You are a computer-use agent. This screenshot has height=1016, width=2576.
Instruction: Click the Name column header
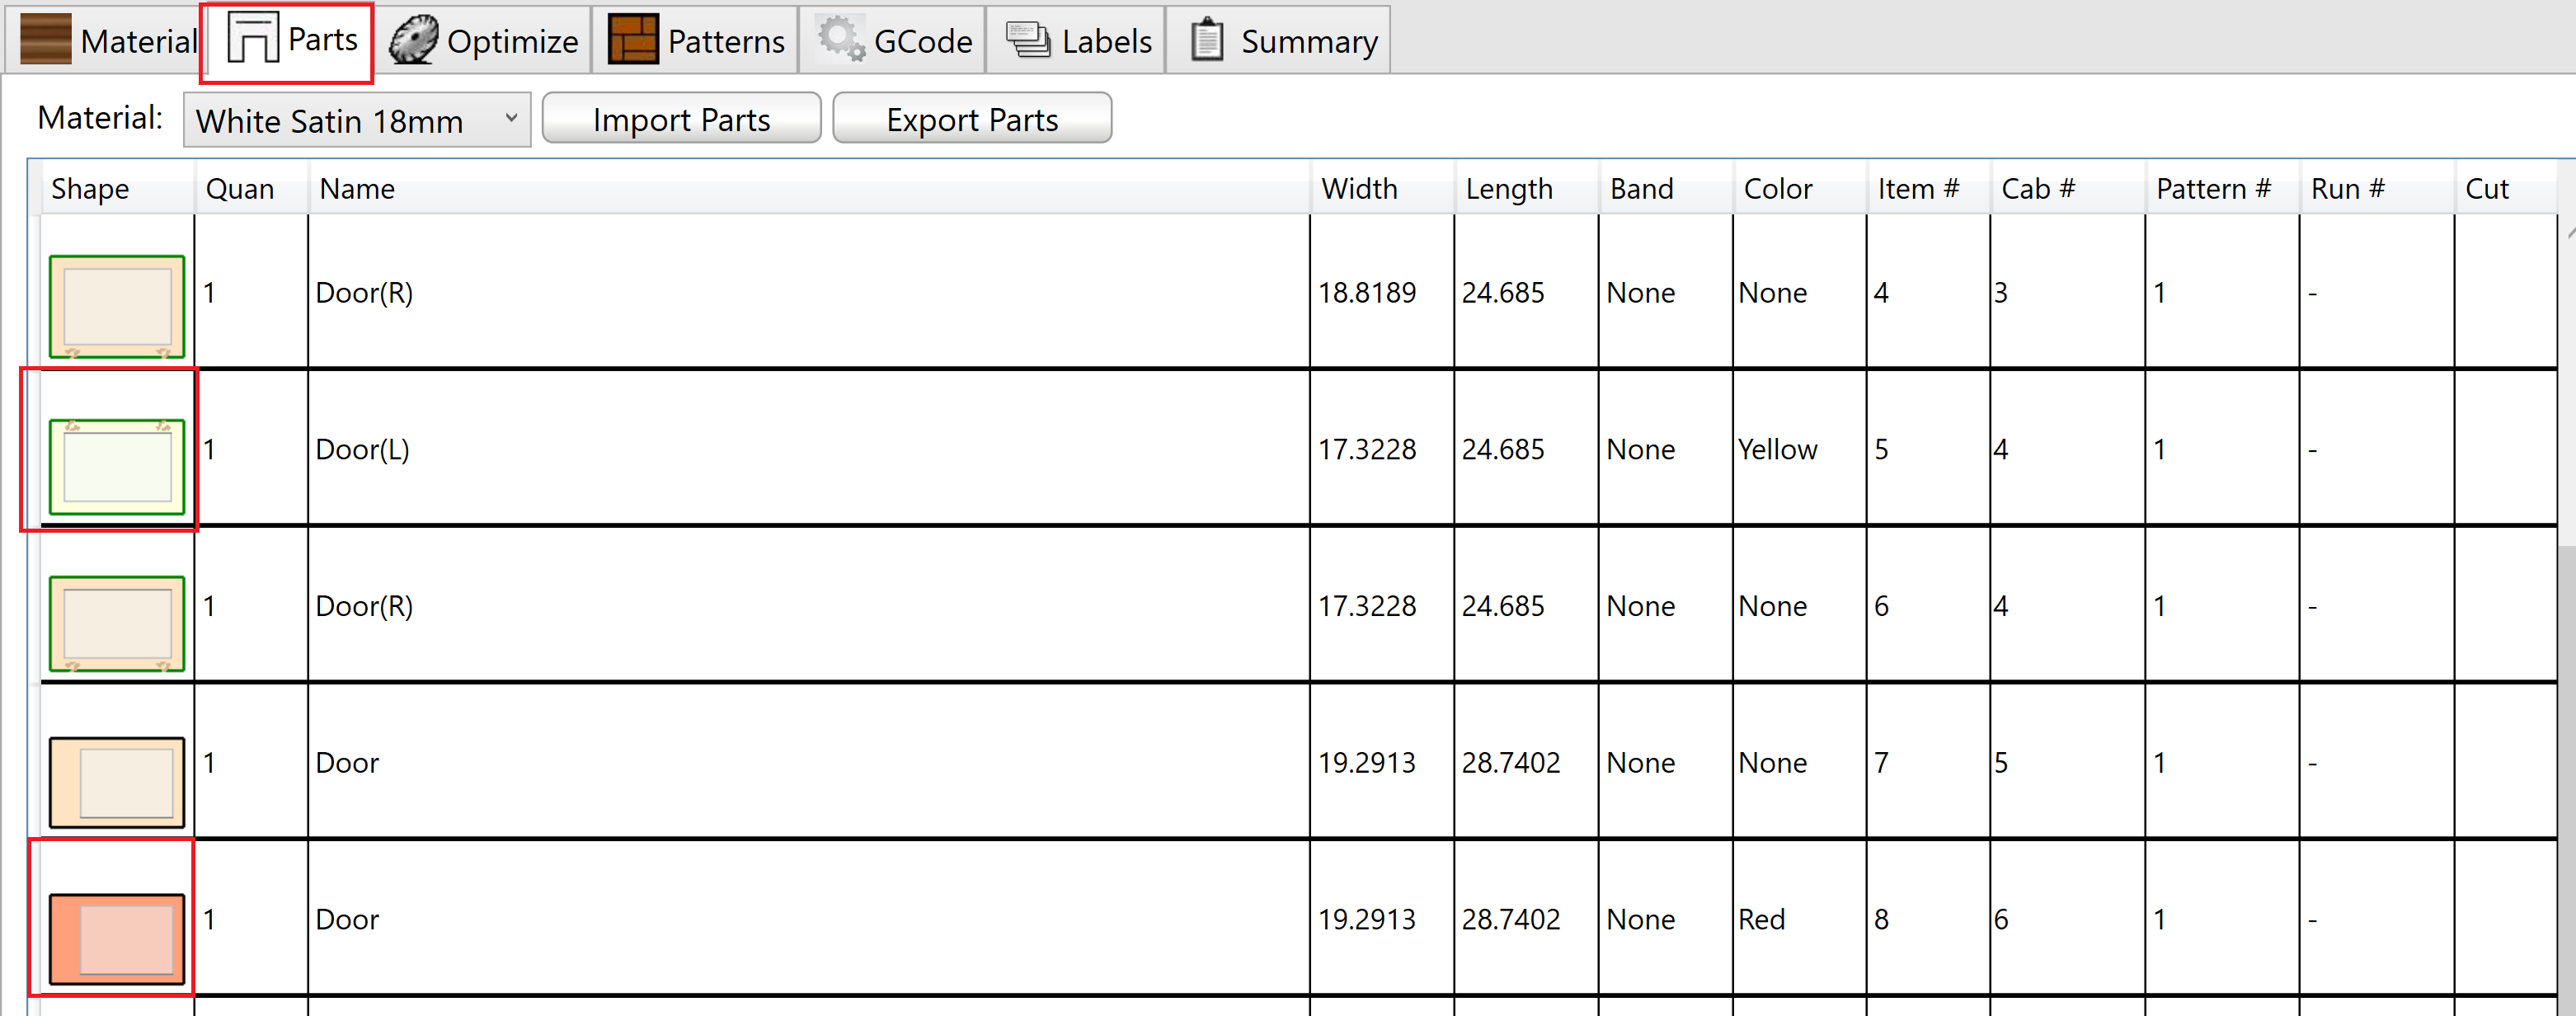(x=357, y=188)
